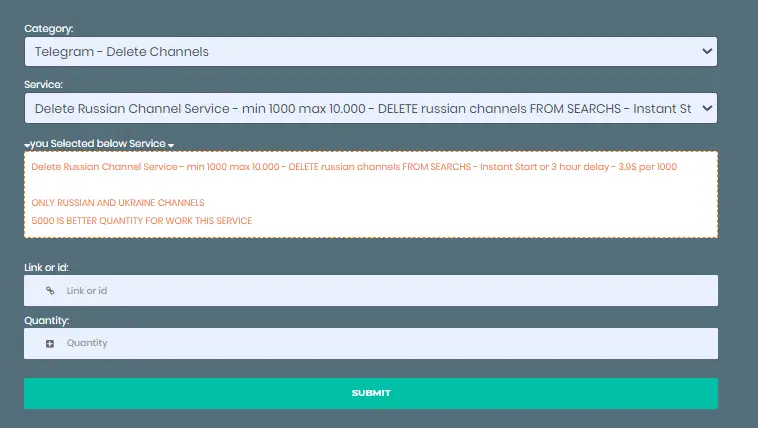Click the 'Service:' label
Image resolution: width=758 pixels, height=428 pixels.
tap(44, 85)
